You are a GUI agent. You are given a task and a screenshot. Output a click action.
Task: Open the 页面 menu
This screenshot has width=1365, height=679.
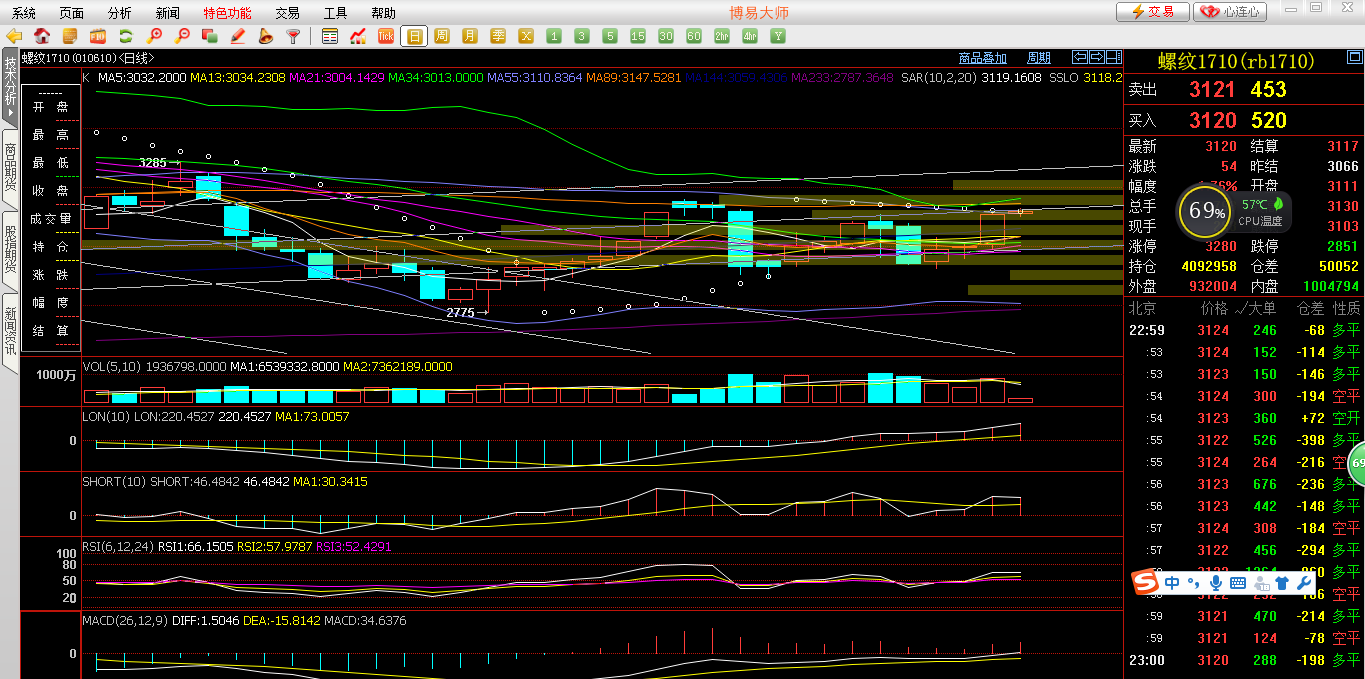point(72,13)
